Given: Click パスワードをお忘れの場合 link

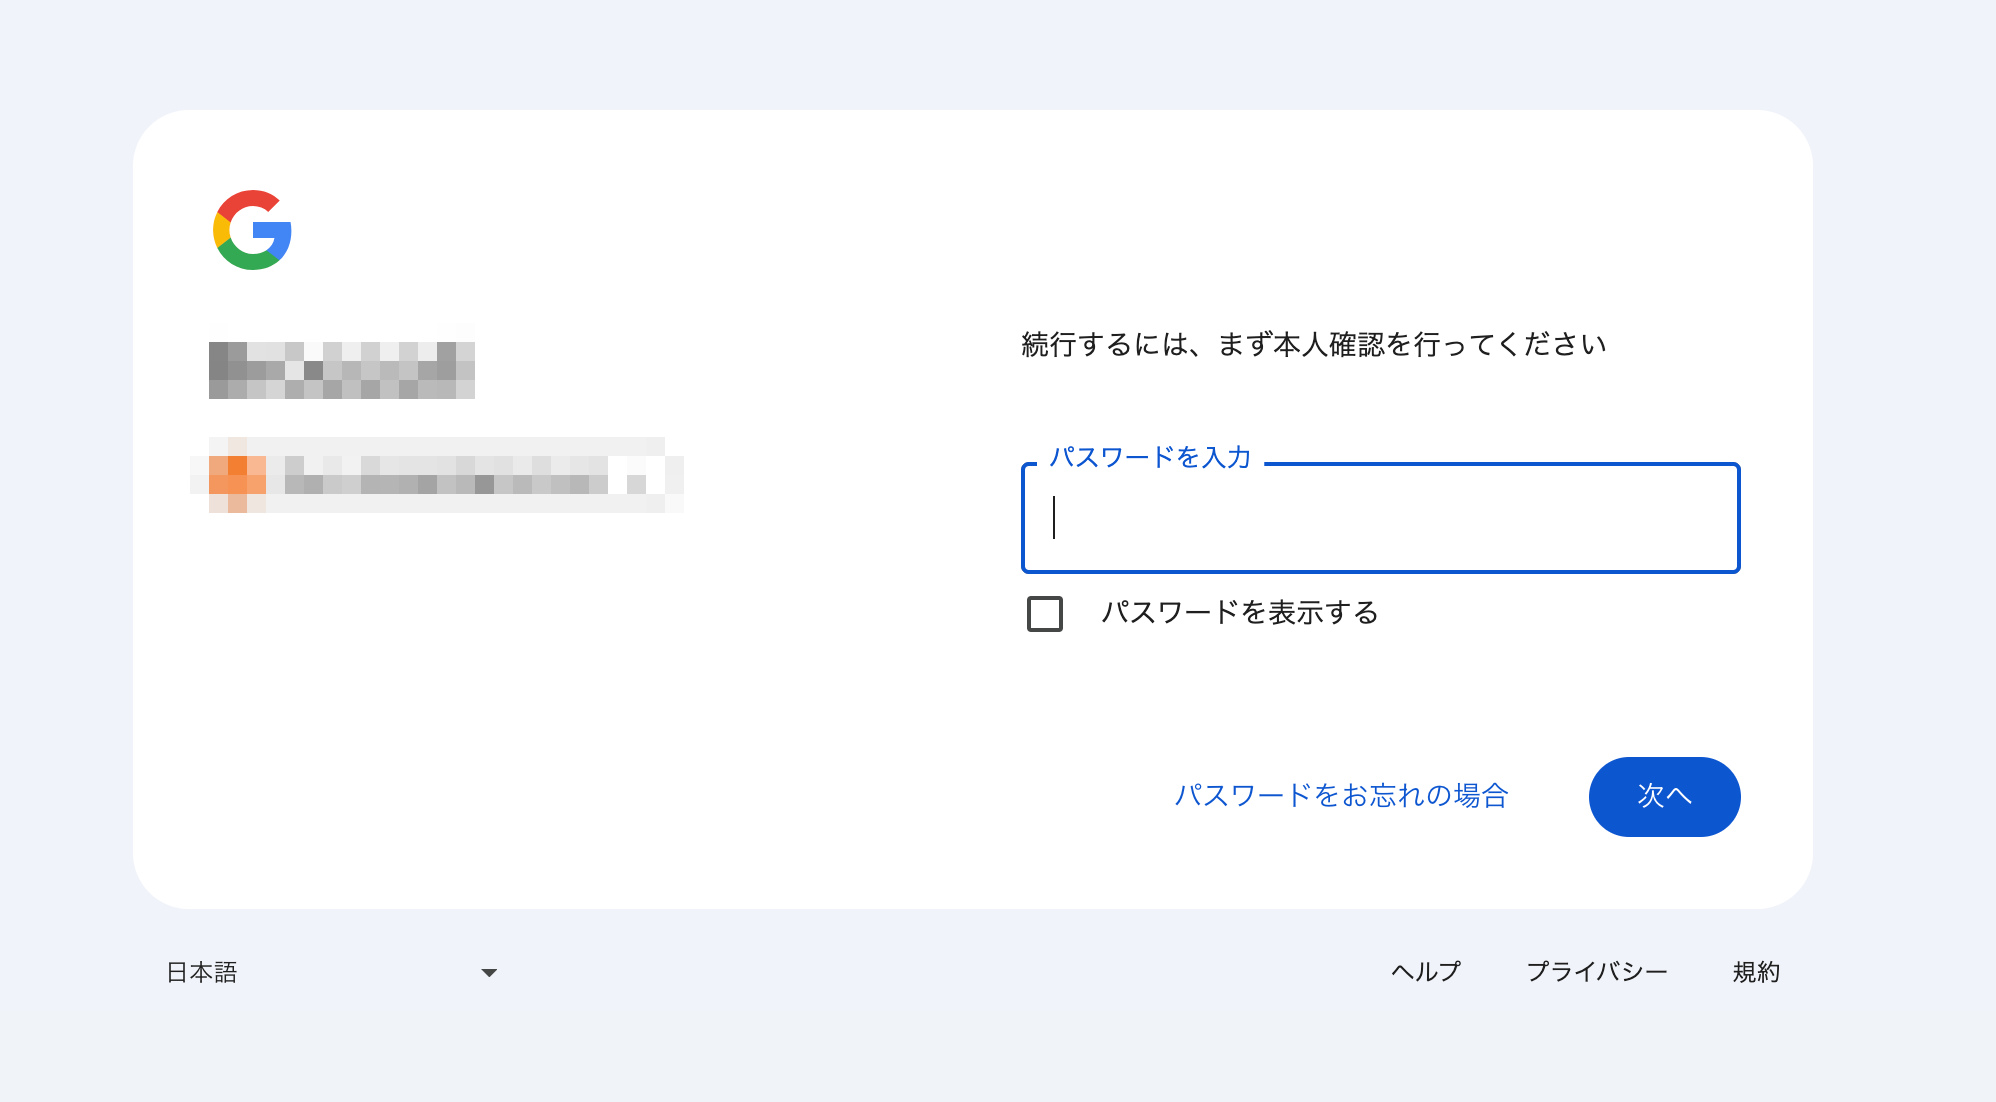Looking at the screenshot, I should click(1341, 796).
